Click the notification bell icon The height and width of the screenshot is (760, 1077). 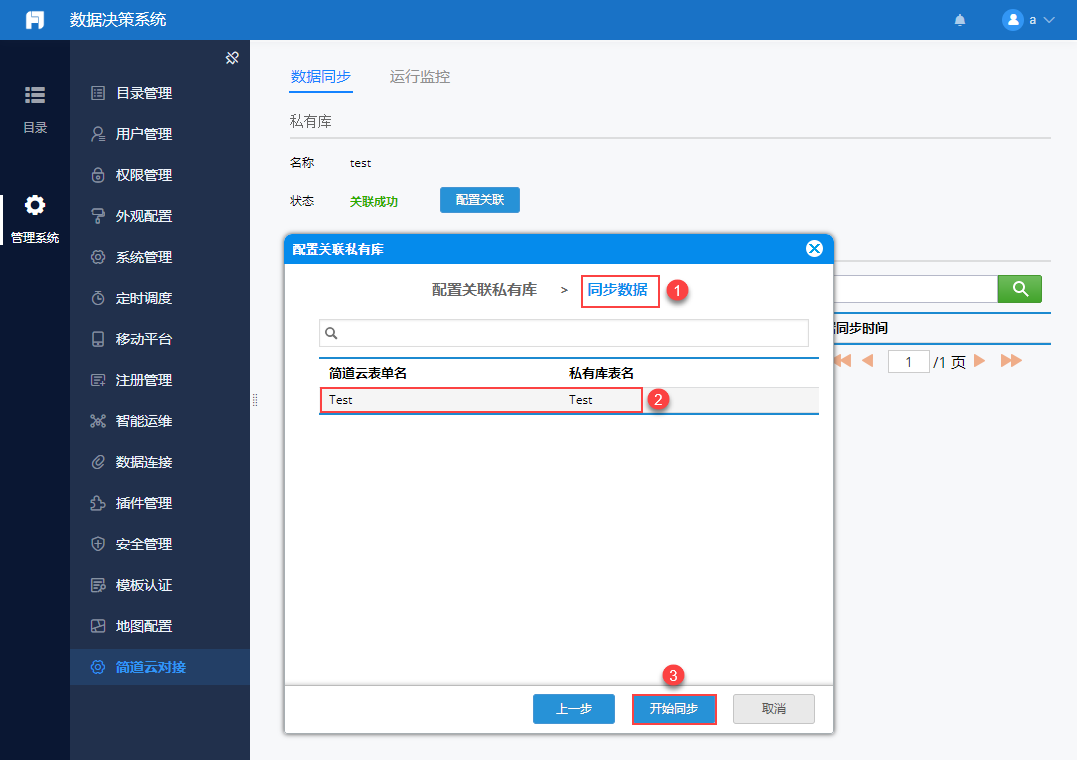960,20
